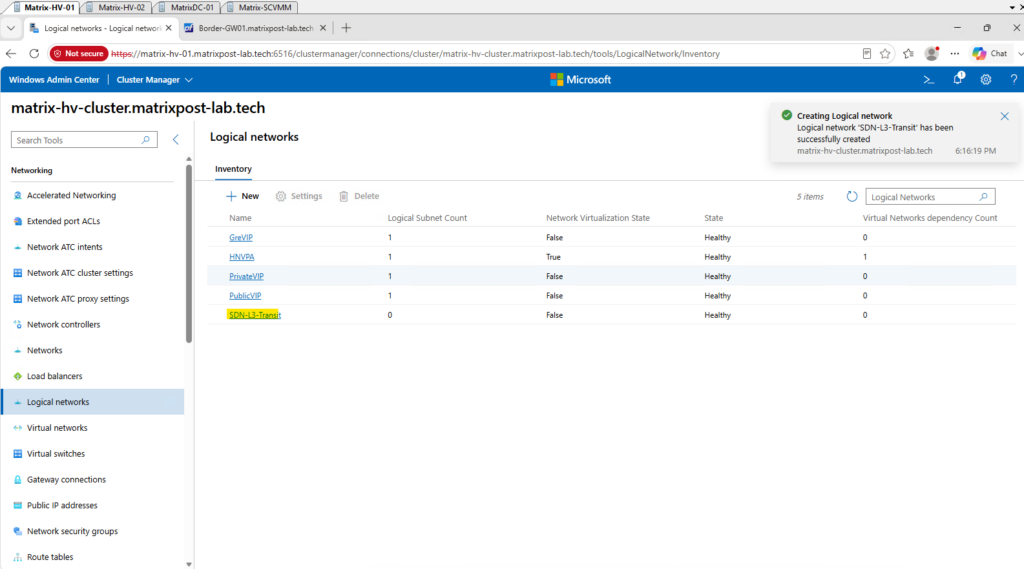Open Virtual networks in the sidebar
The width and height of the screenshot is (1024, 569).
[57, 428]
